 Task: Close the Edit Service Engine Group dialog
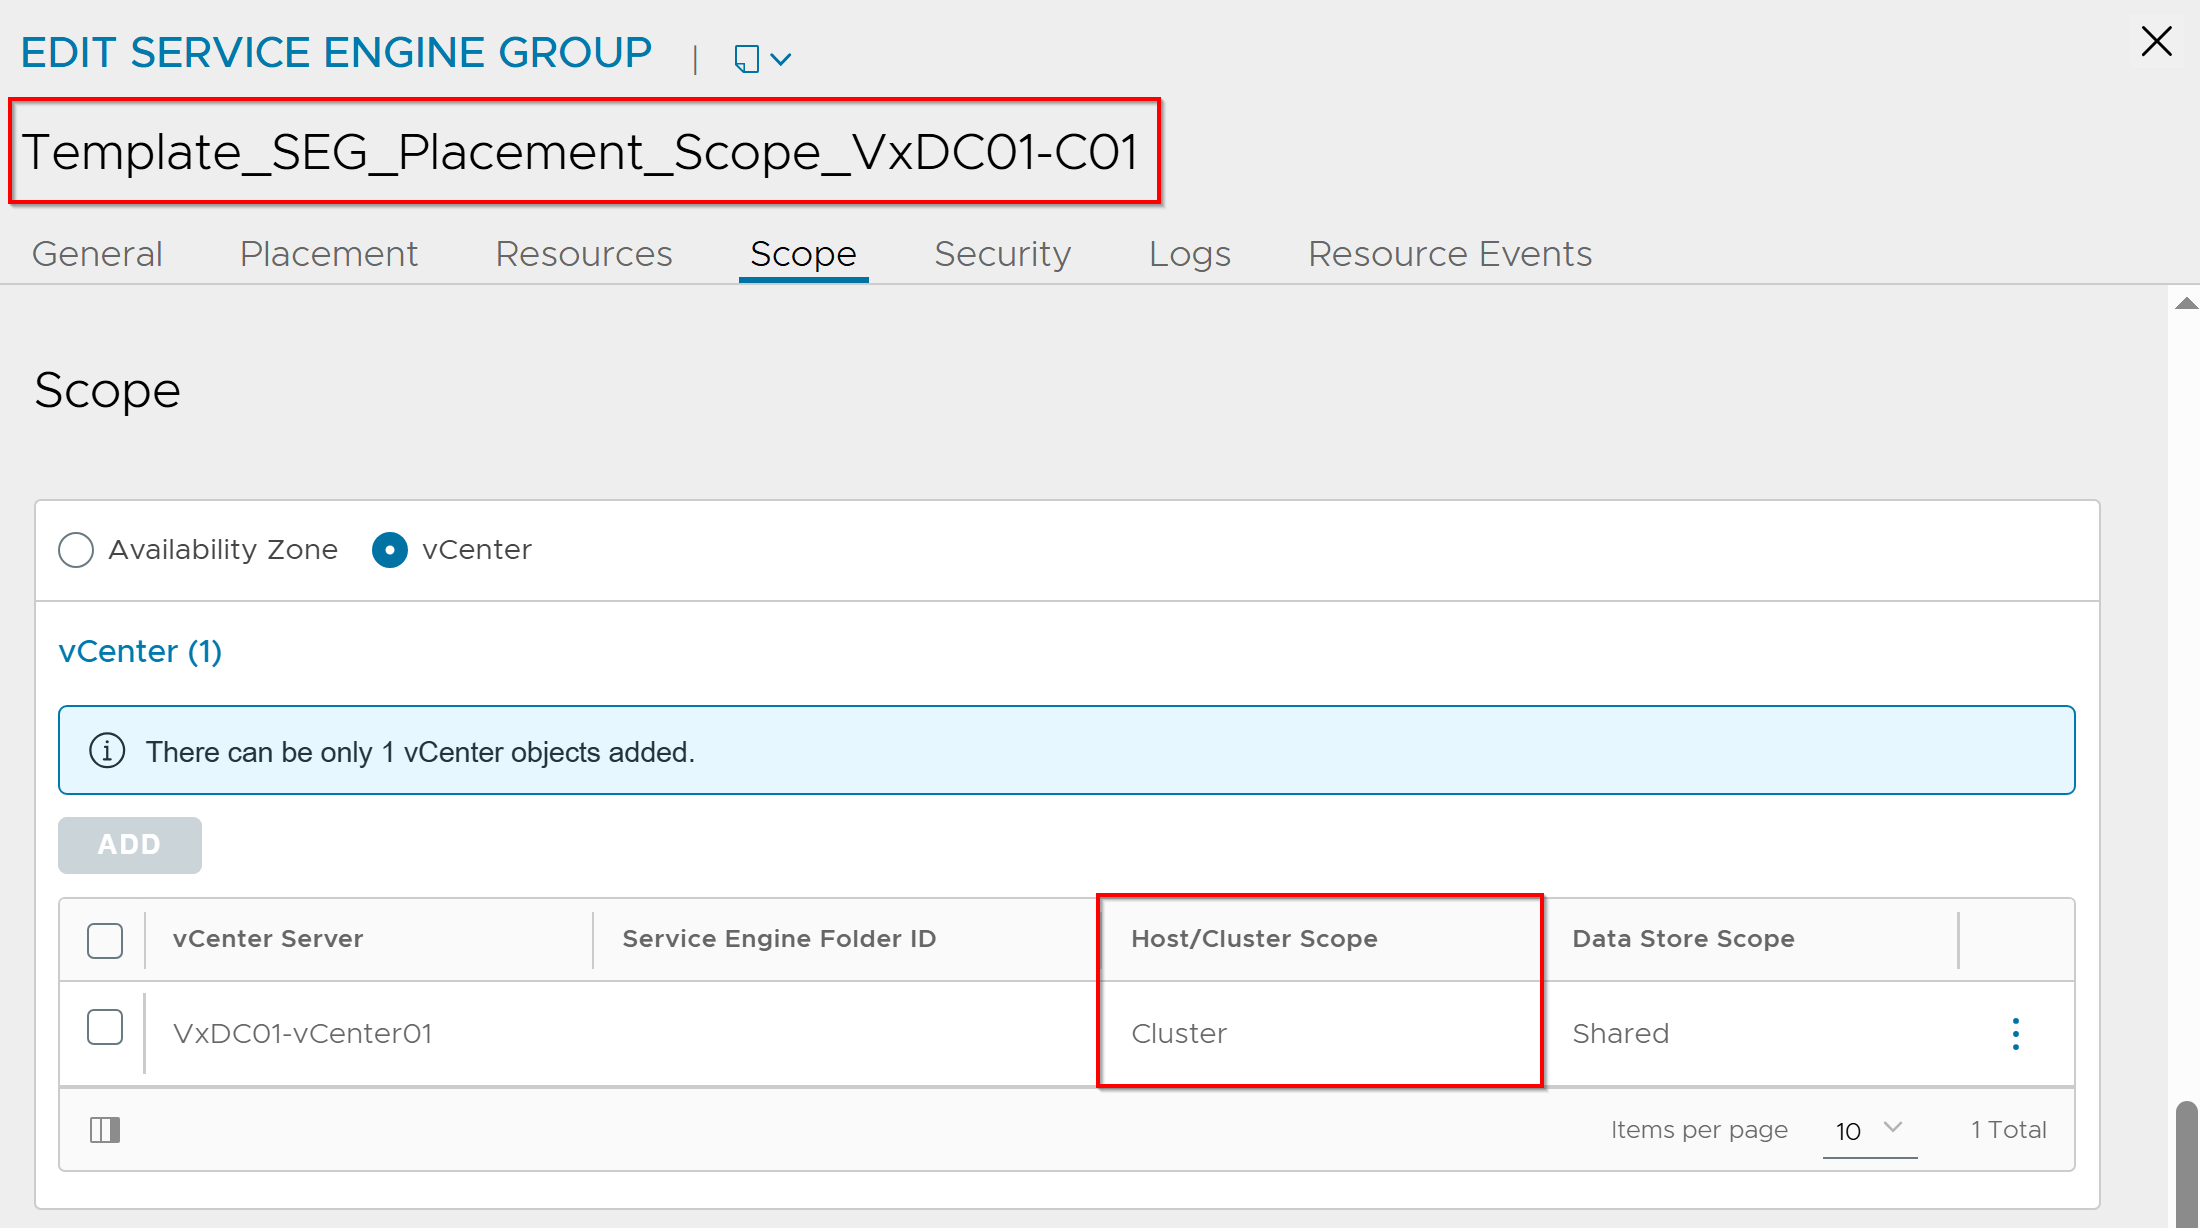2156,42
